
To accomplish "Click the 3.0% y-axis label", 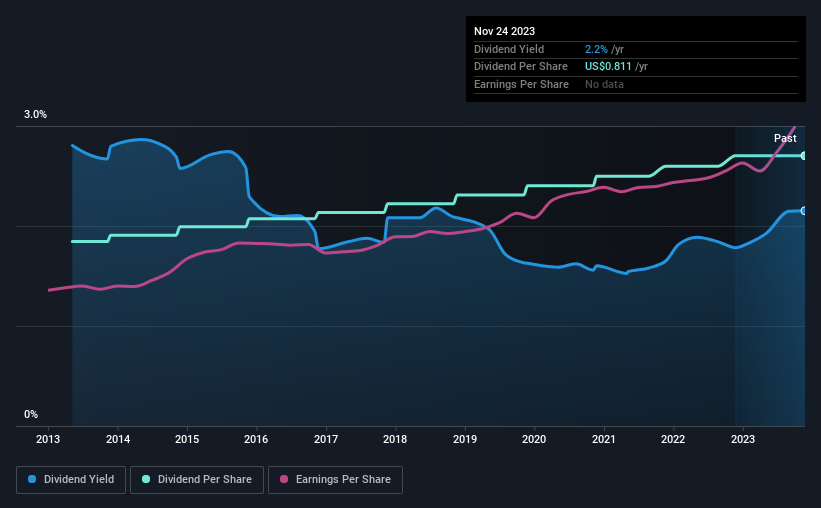I will point(35,114).
